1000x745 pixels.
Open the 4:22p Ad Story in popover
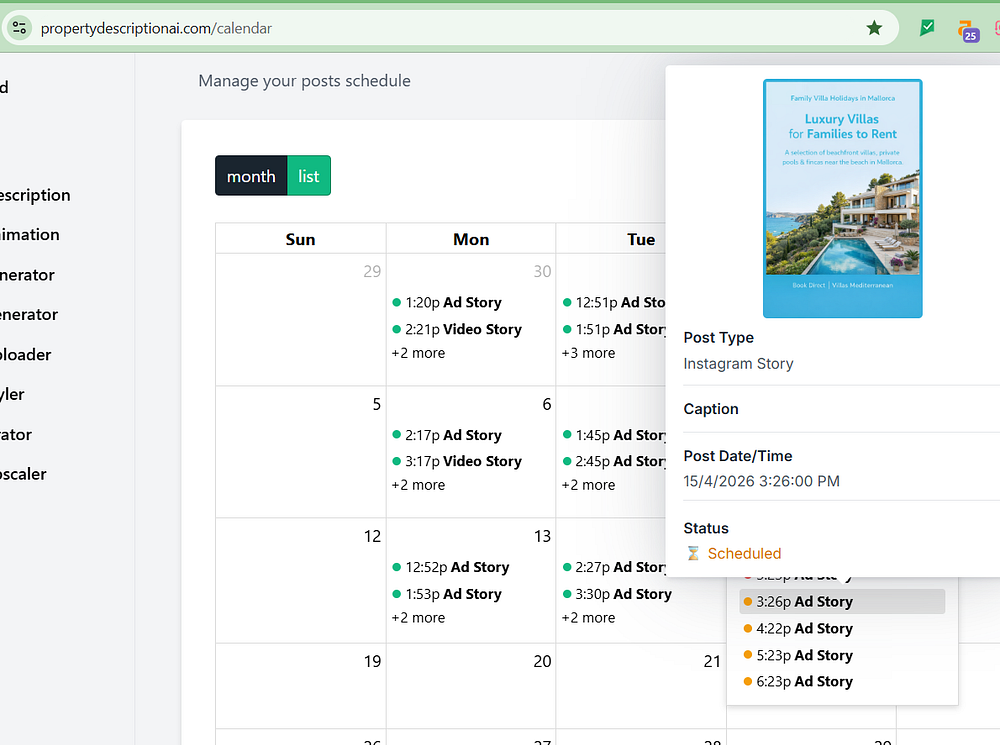pos(798,628)
